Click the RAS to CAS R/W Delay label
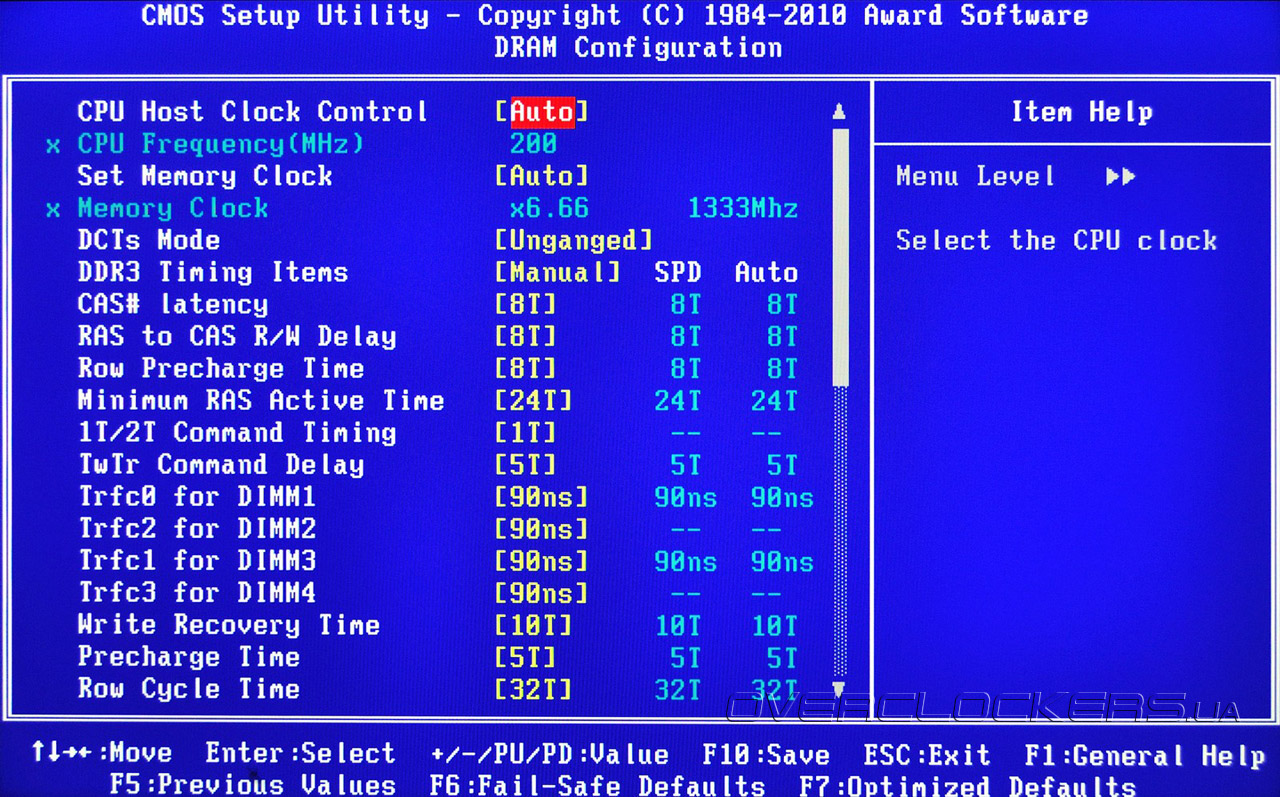Image resolution: width=1280 pixels, height=797 pixels. click(237, 336)
